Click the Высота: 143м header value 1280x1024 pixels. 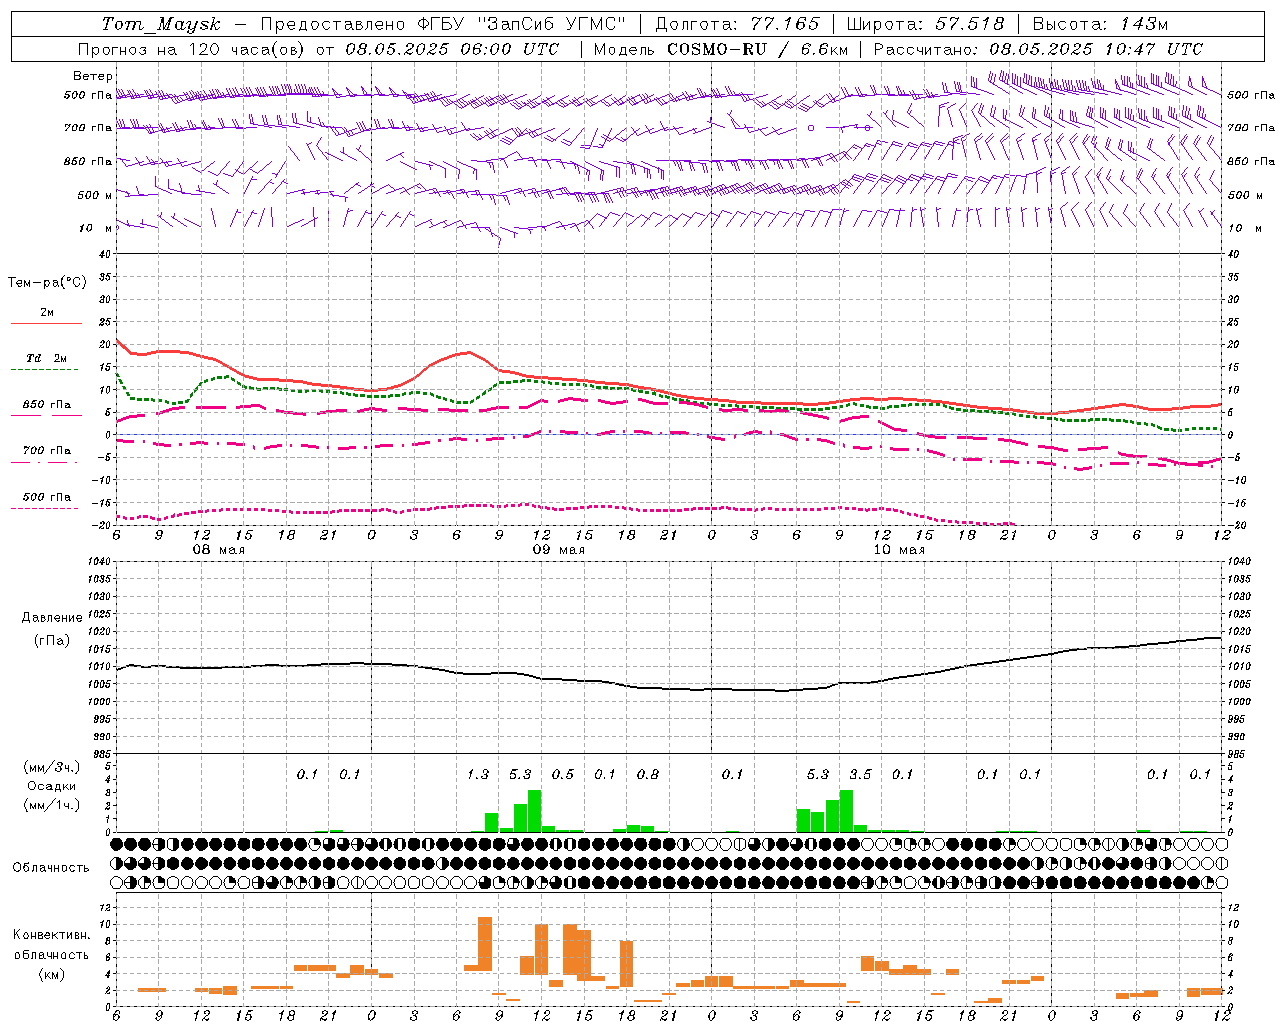click(1100, 24)
